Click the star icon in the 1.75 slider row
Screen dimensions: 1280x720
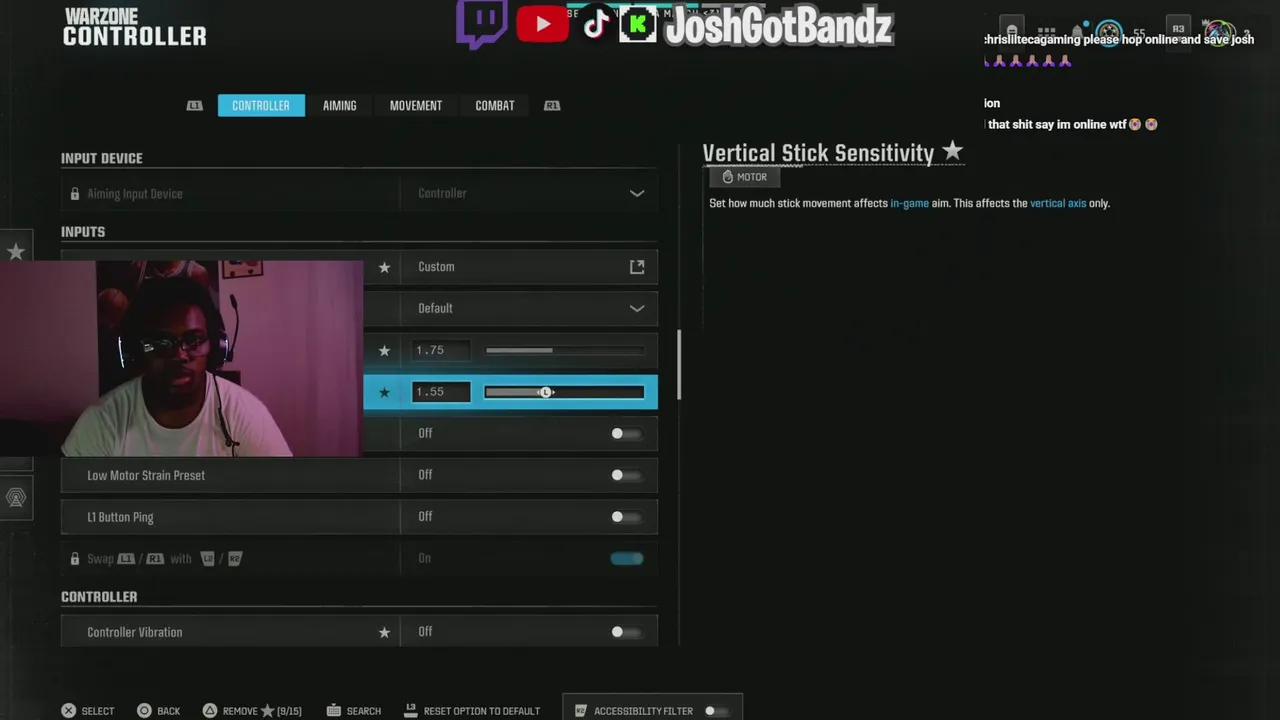coord(384,350)
